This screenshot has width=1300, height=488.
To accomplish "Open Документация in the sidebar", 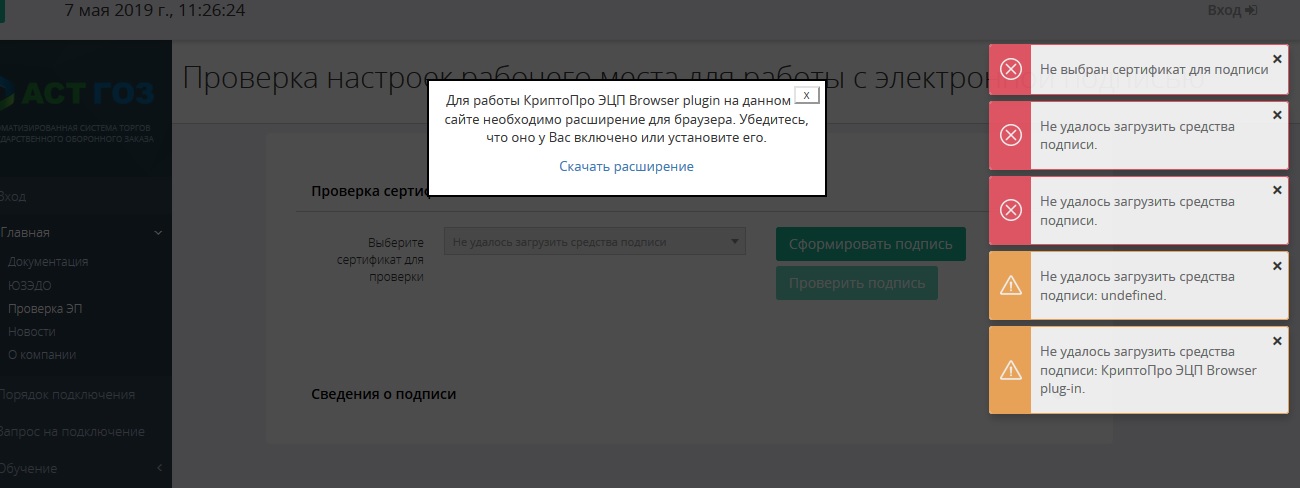I will click(x=48, y=262).
